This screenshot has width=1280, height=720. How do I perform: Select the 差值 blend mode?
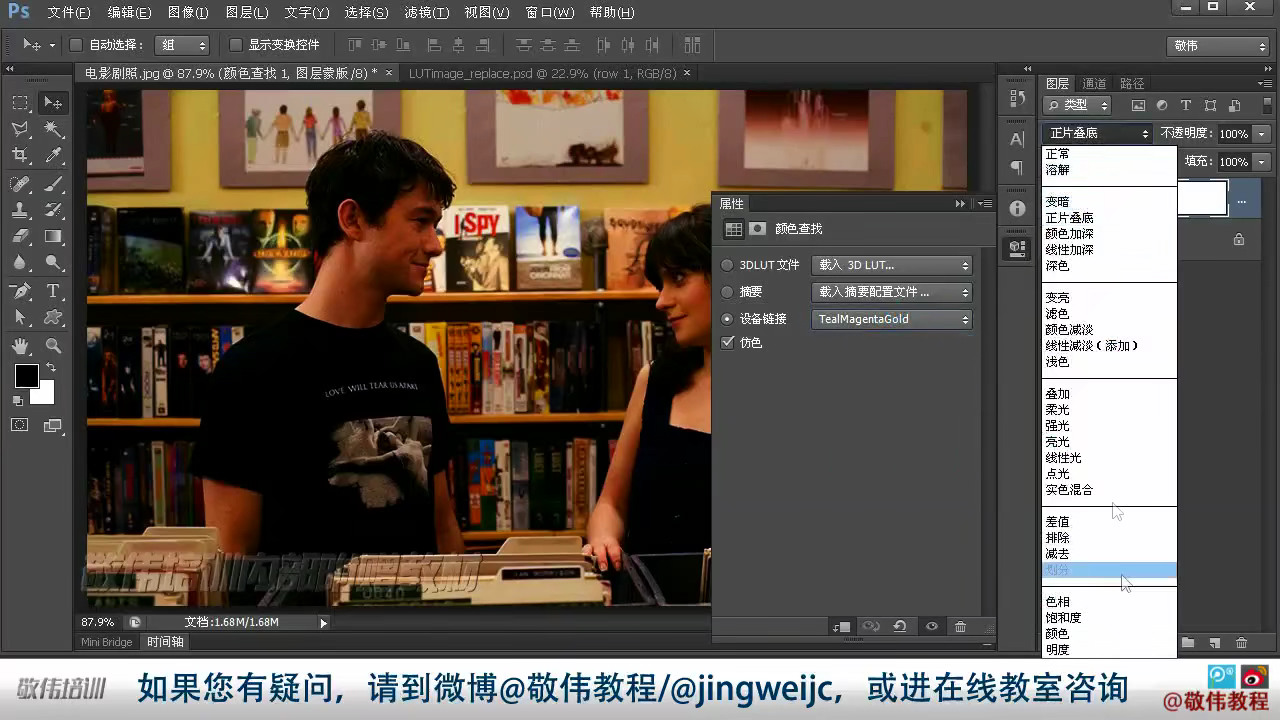(1058, 522)
